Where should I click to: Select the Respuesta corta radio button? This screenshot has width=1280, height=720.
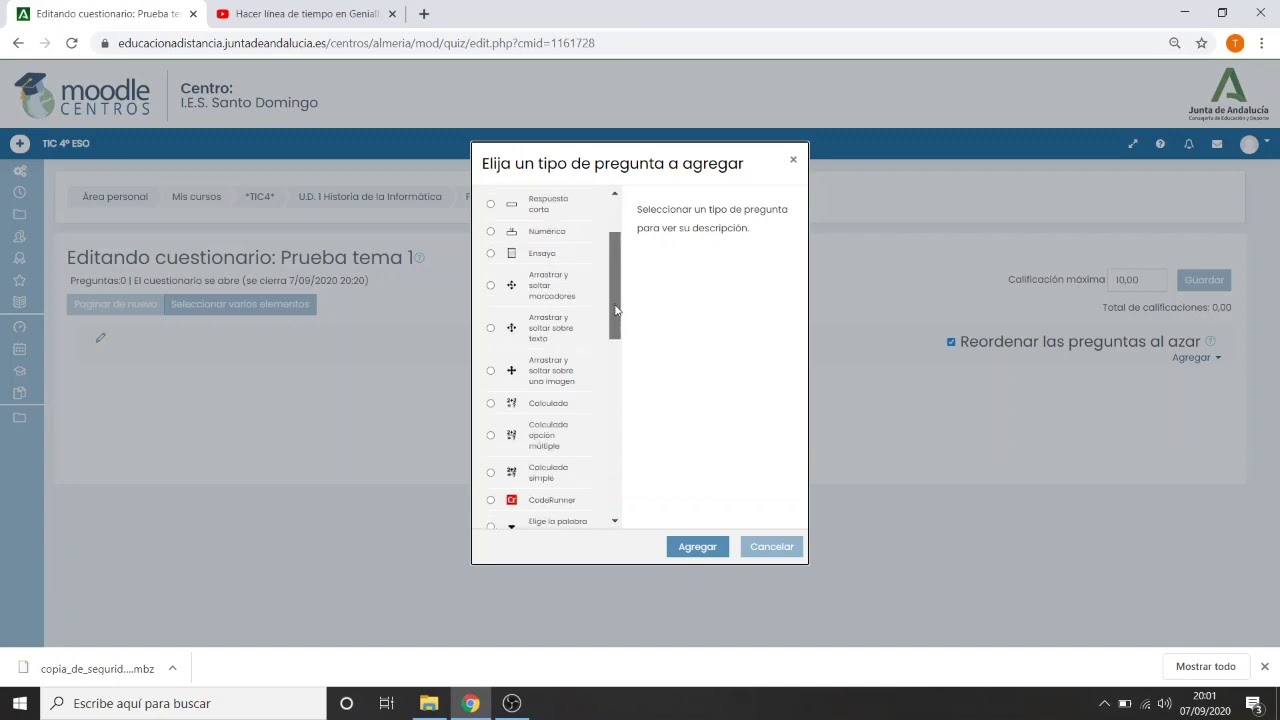[x=490, y=204]
